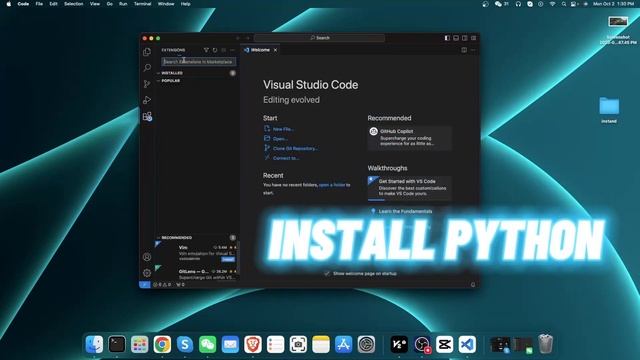This screenshot has height=360, width=640.
Task: Go forward using the title bar arrow
Action: click(x=247, y=38)
